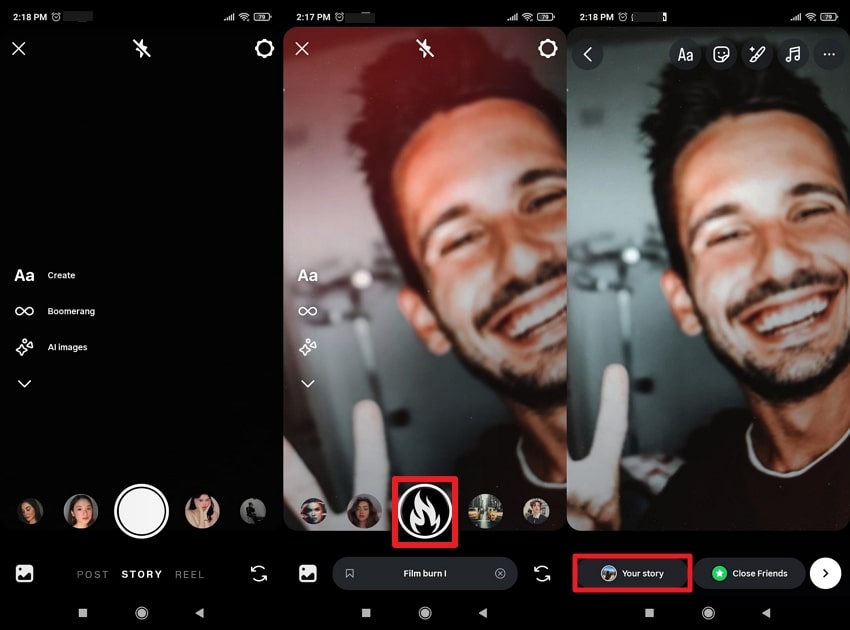Remove the Film burn I filter
The width and height of the screenshot is (850, 630).
[x=499, y=573]
